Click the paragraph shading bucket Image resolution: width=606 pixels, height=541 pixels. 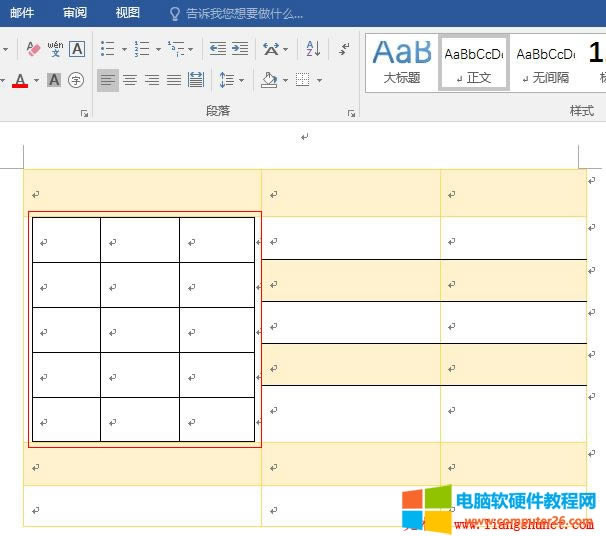click(269, 80)
